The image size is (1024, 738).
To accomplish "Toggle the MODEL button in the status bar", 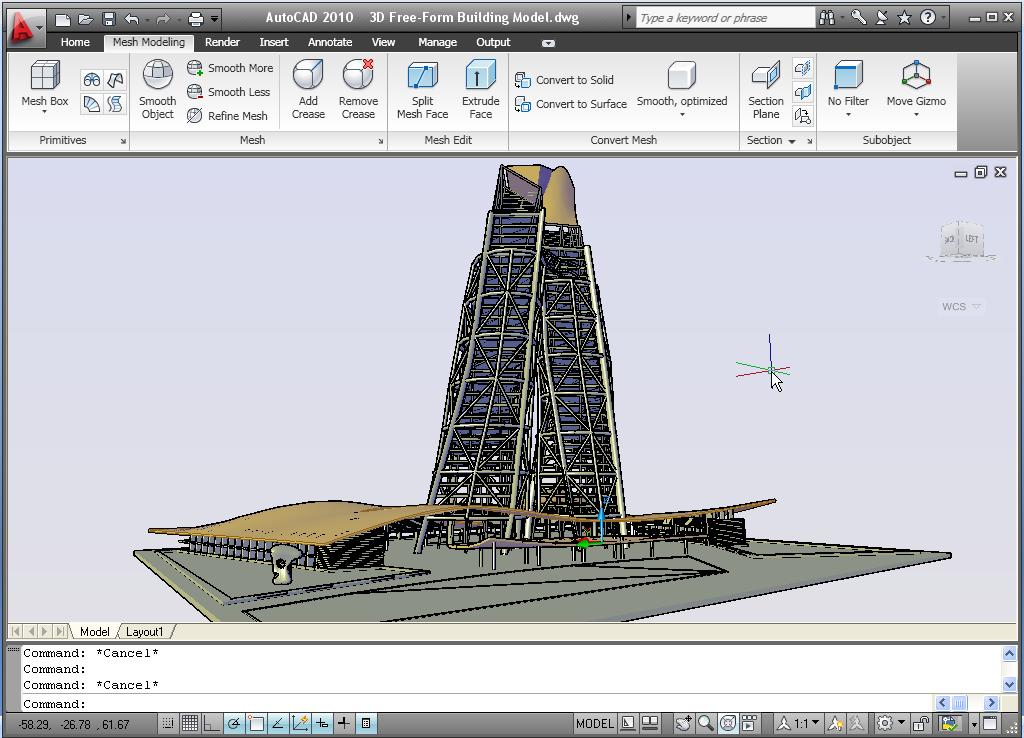I will pos(594,723).
